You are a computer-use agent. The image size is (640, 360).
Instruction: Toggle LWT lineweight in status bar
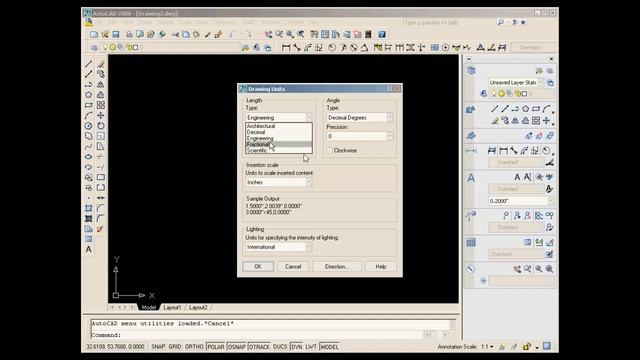pos(311,347)
